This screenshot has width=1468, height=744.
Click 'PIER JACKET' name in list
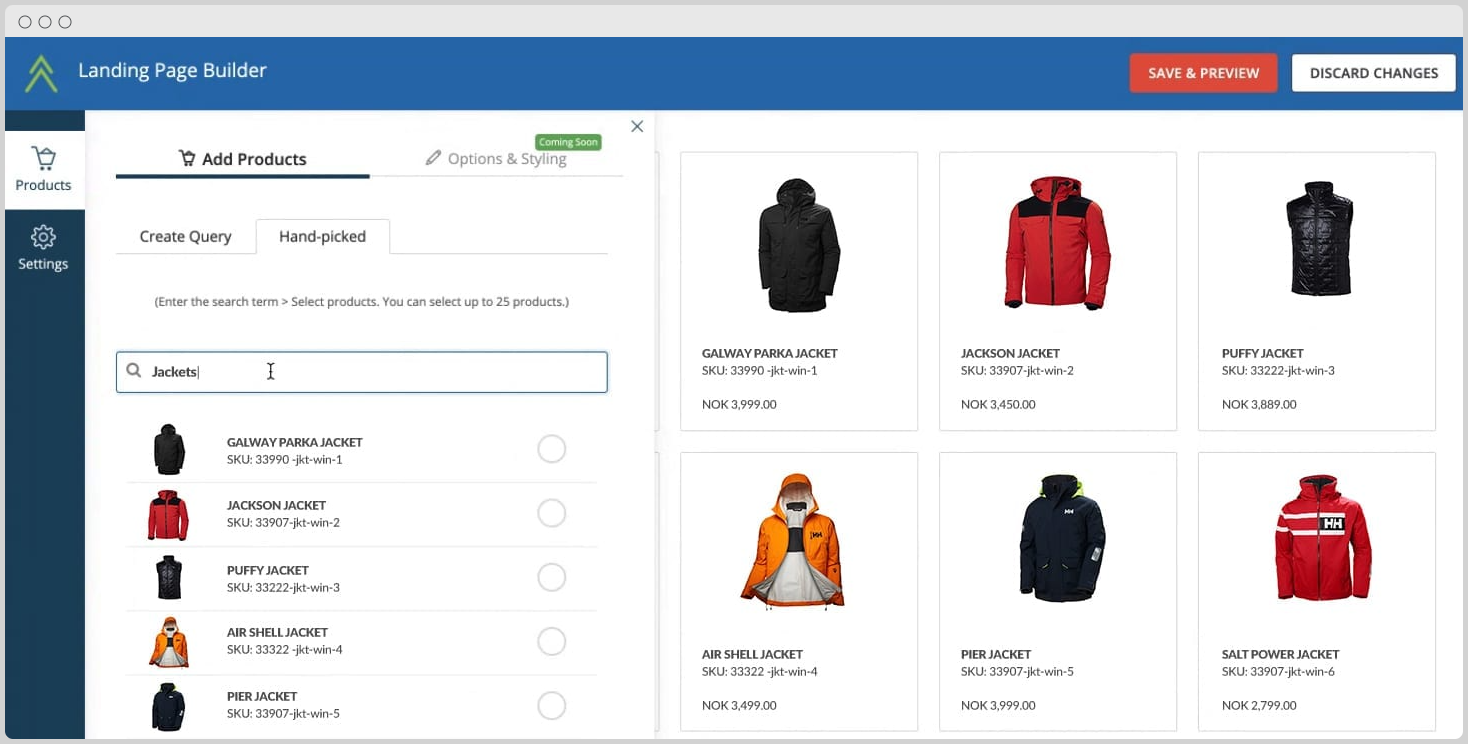262,696
